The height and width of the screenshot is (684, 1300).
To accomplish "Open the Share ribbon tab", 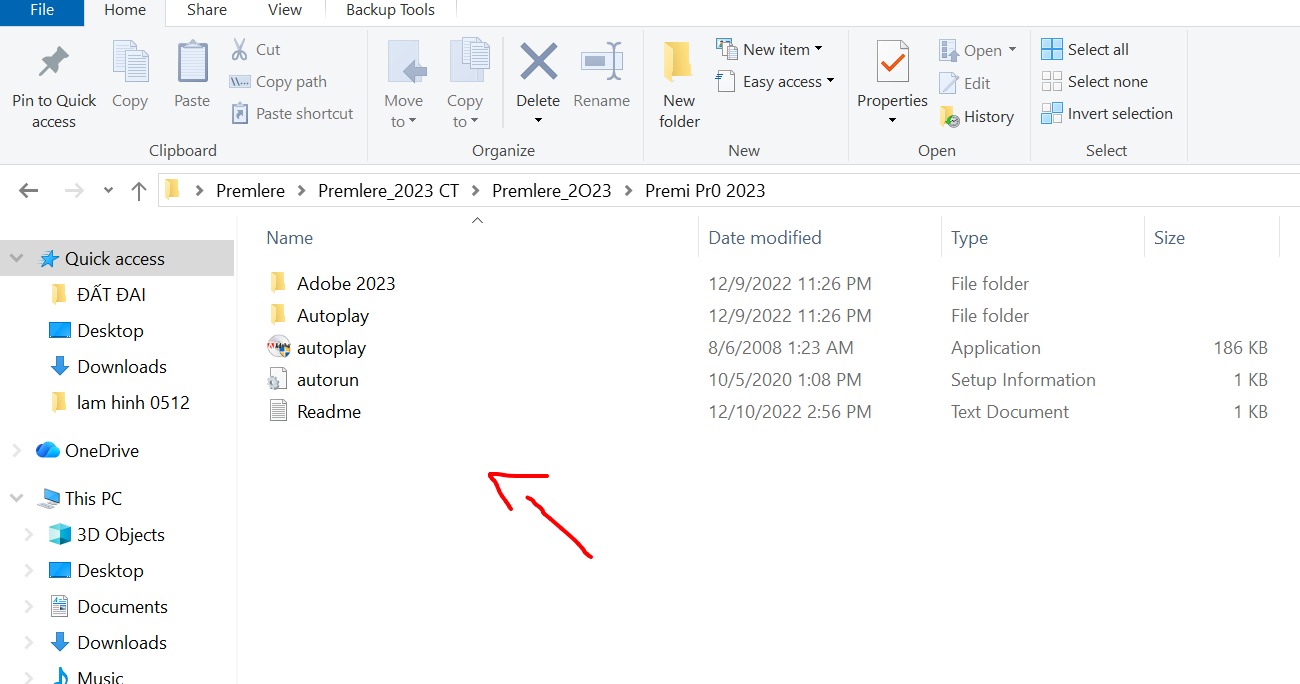I will point(207,10).
